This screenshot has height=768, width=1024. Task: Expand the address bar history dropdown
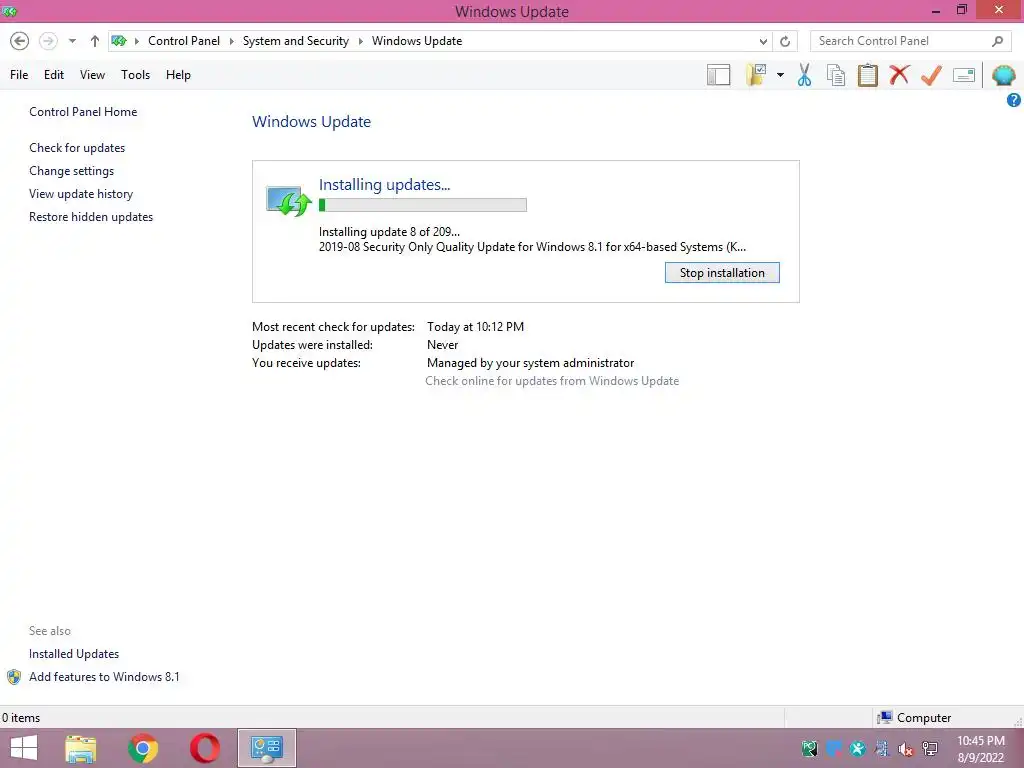click(x=763, y=41)
